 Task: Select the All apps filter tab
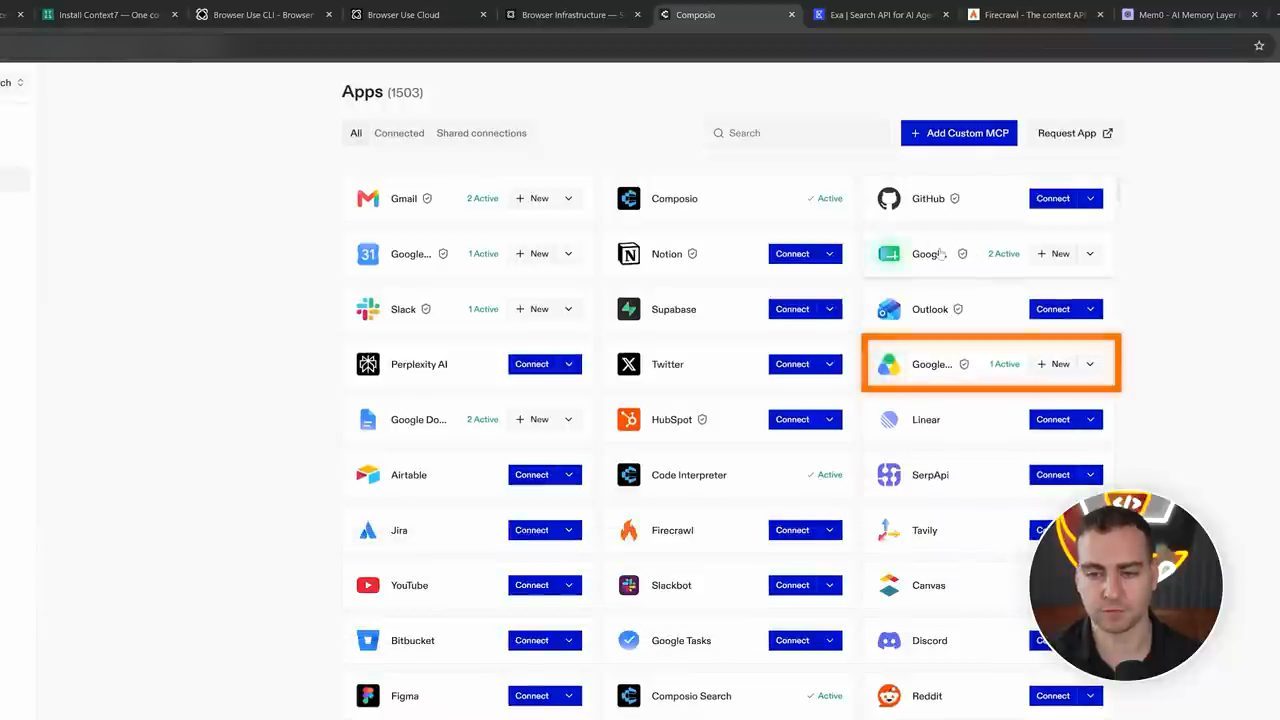tap(356, 133)
